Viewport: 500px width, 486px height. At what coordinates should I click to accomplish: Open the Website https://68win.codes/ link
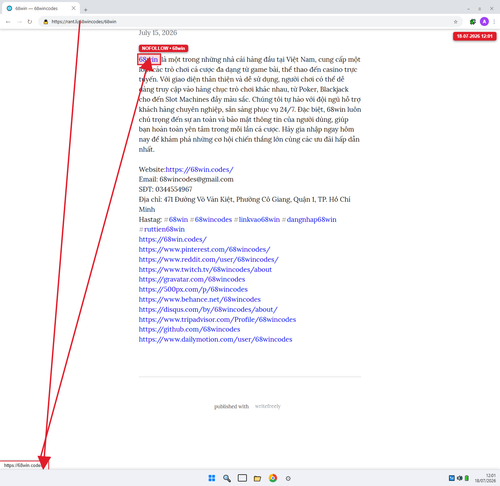(199, 169)
